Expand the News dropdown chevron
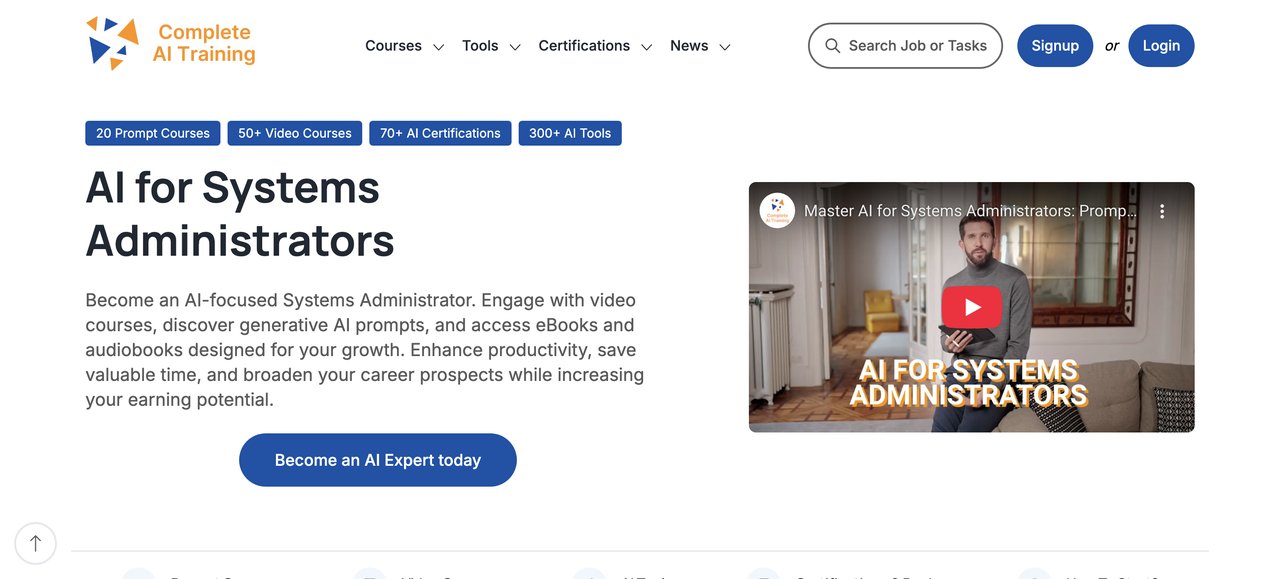 pyautogui.click(x=725, y=47)
